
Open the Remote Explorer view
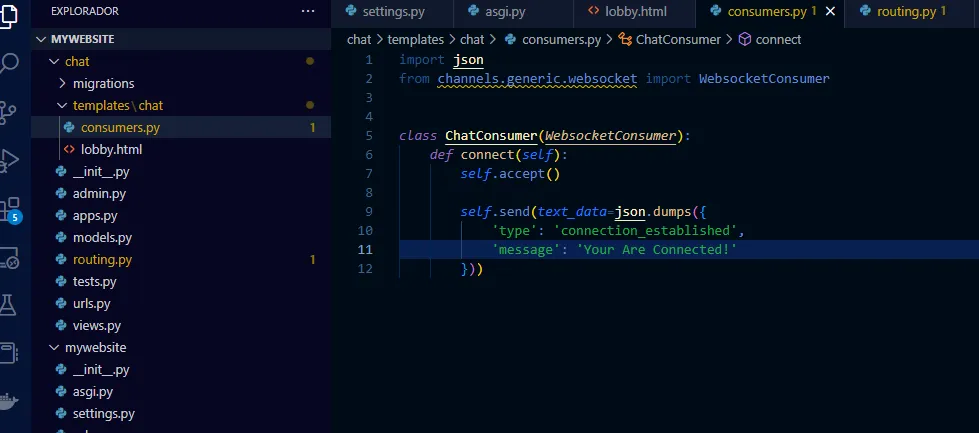(10, 259)
